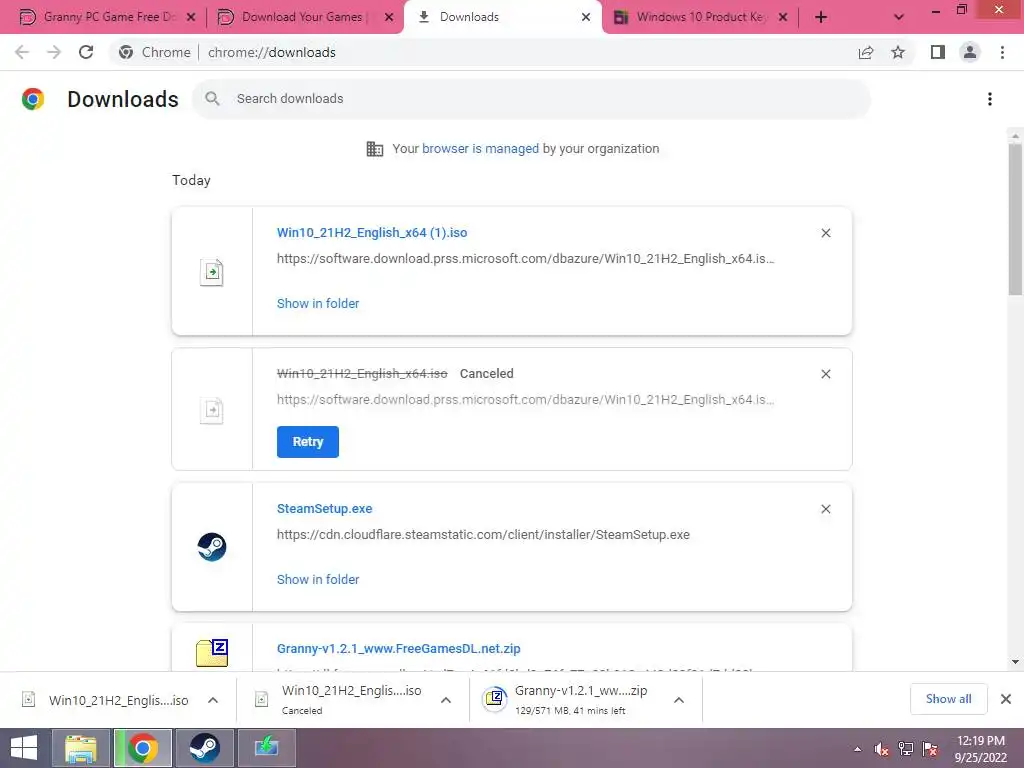Click the muted volume tray icon
Viewport: 1024px width, 768px height.
pyautogui.click(x=882, y=749)
